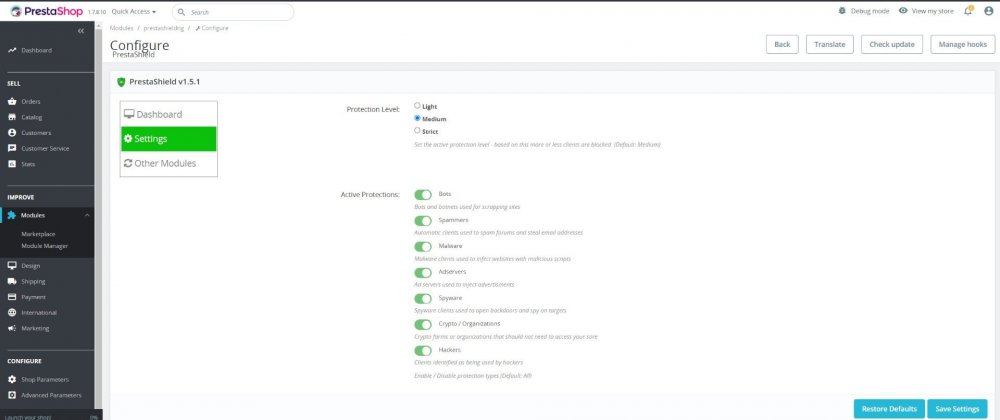
Task: Click the Orders basket icon
Action: coord(11,101)
